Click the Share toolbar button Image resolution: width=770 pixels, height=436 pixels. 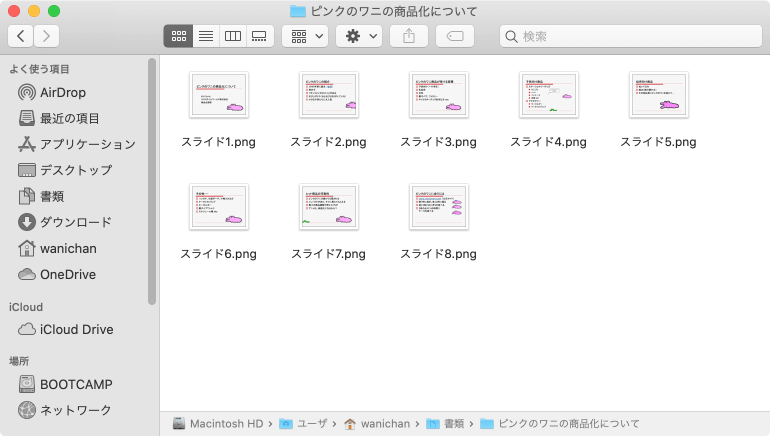pyautogui.click(x=409, y=36)
